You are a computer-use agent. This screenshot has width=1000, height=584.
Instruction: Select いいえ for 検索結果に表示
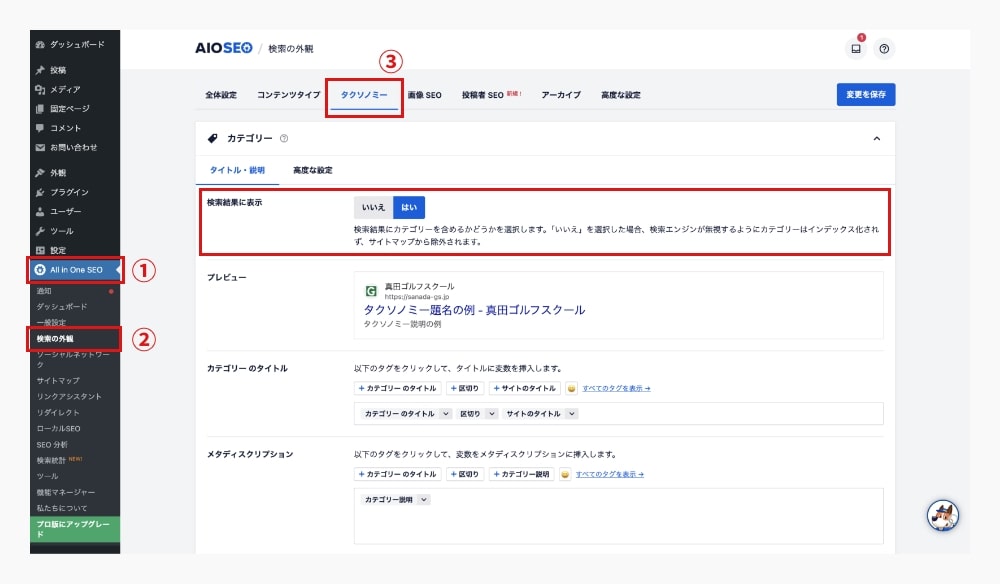pos(375,207)
